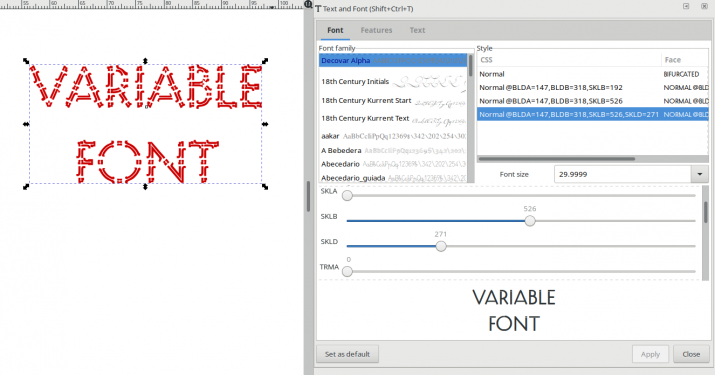Choose 18th Century Kurrent Text font
Viewport: 715px width, 375px height.
pos(393,119)
